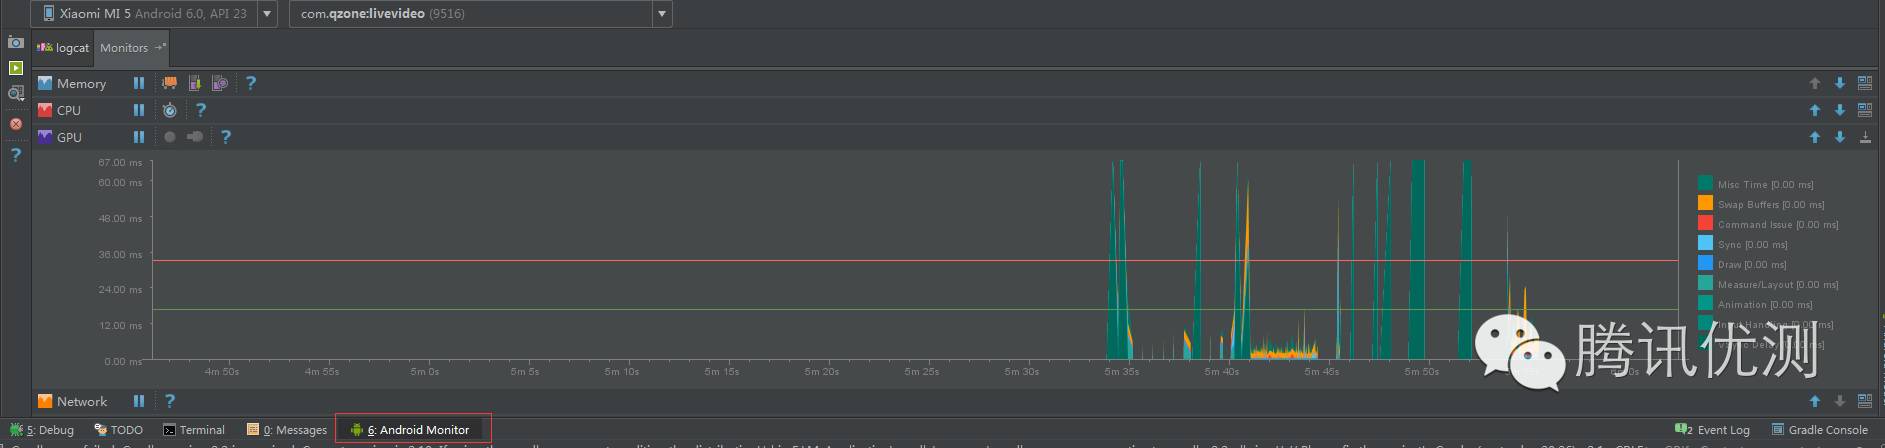Click the GPU monitor graph icon
The image size is (1885, 448).
(x=45, y=137)
